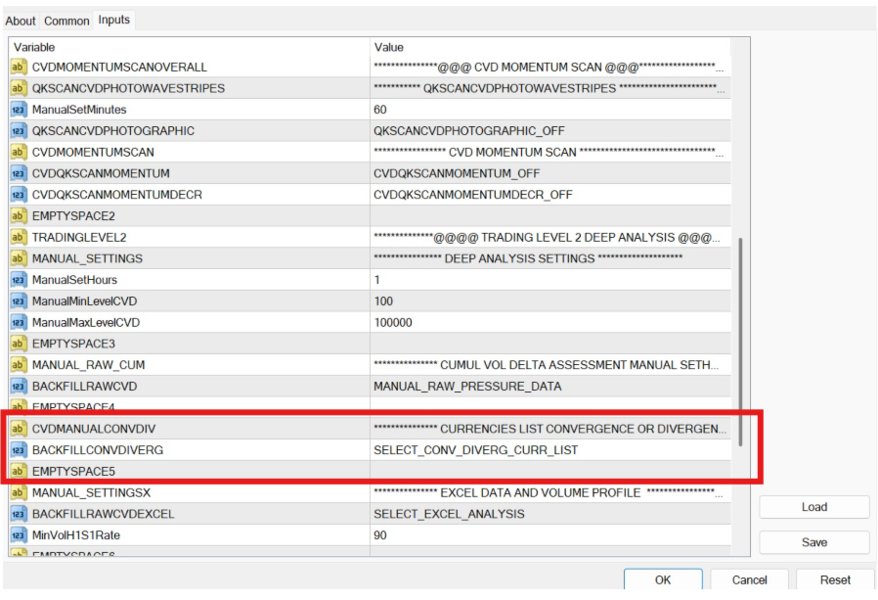Click the string icon beside CVDMOMENTUMSCAN
The width and height of the screenshot is (878, 600).
(x=18, y=152)
